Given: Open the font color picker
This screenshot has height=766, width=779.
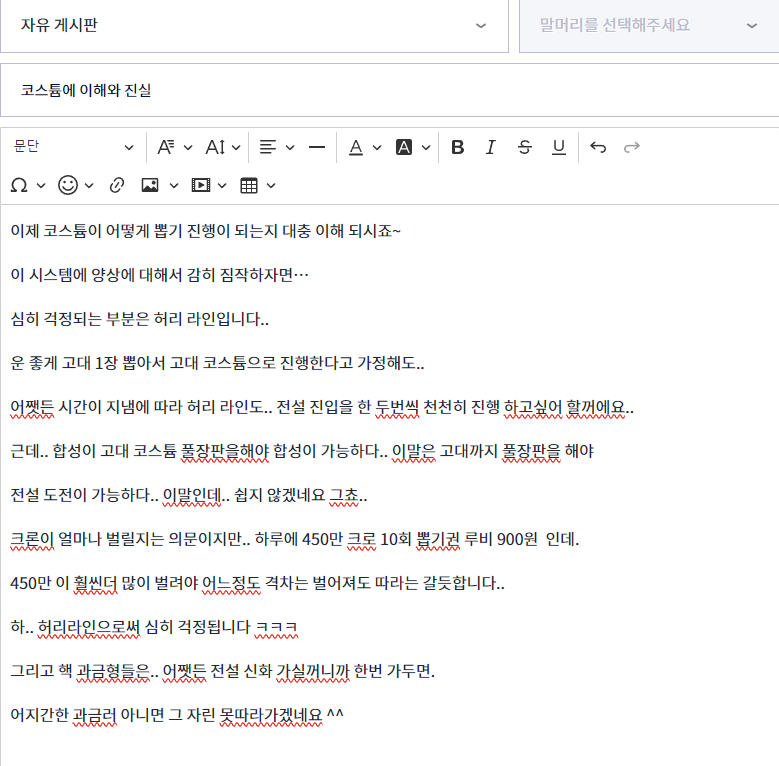Looking at the screenshot, I should (364, 147).
